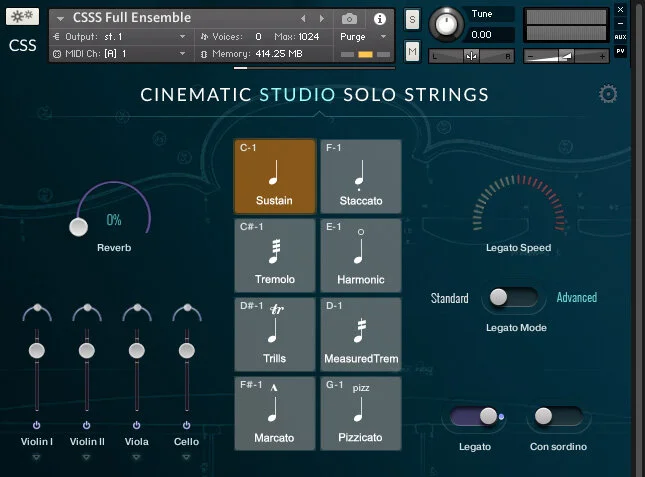Select the Sustain articulation
The image size is (645, 477).
tap(274, 176)
